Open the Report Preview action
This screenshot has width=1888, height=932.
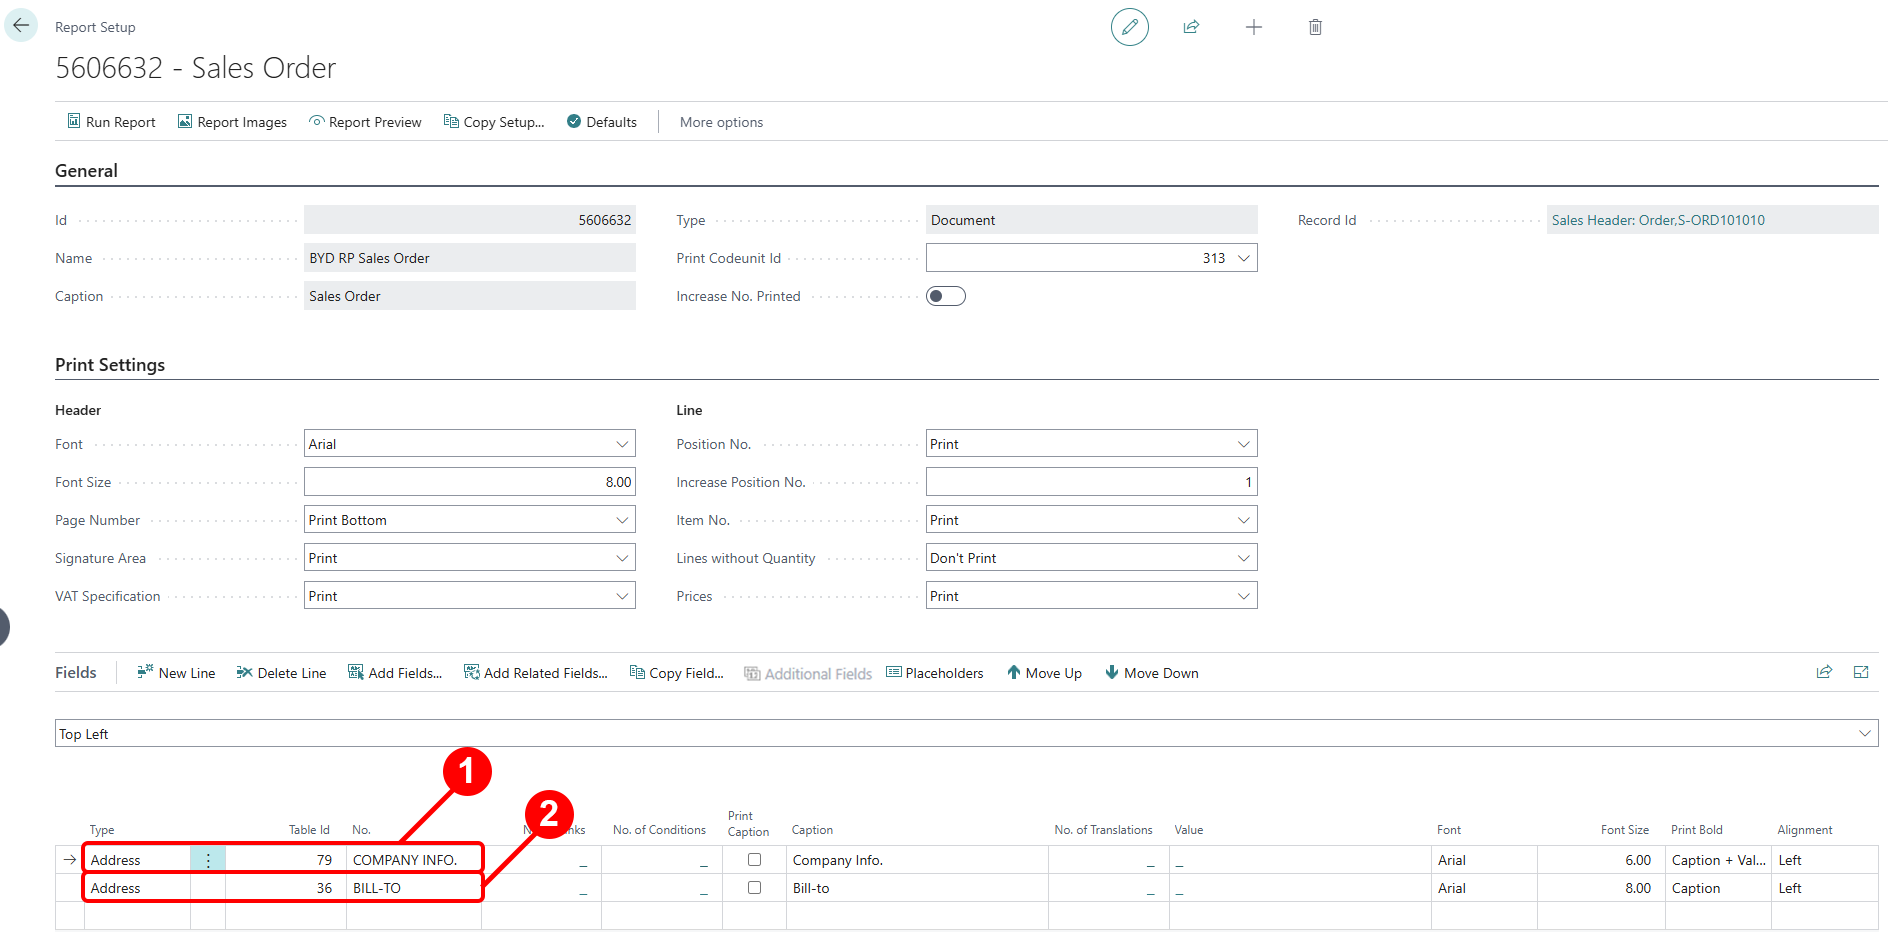tap(365, 122)
